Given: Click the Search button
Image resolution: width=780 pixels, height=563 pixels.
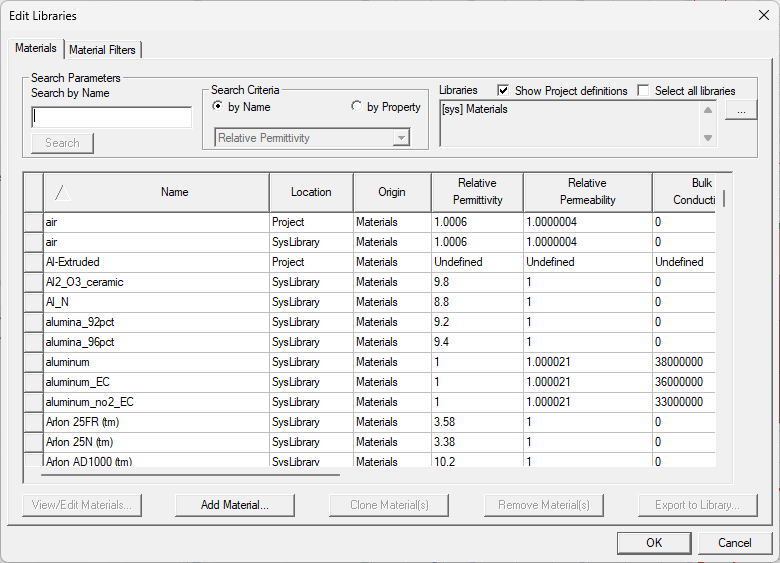Looking at the screenshot, I should (x=62, y=143).
